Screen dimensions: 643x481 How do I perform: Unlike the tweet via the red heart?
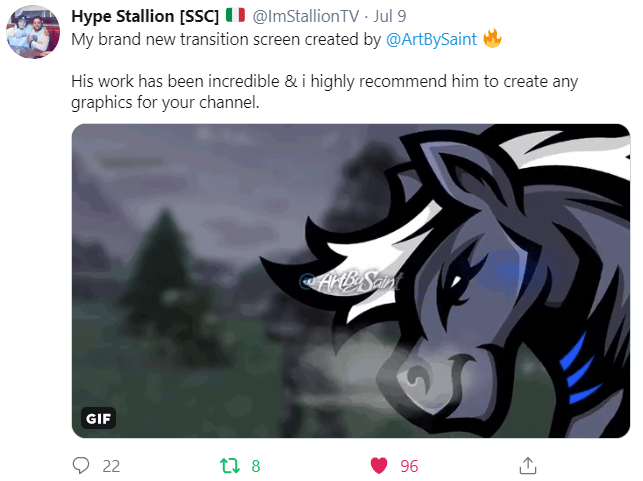379,466
